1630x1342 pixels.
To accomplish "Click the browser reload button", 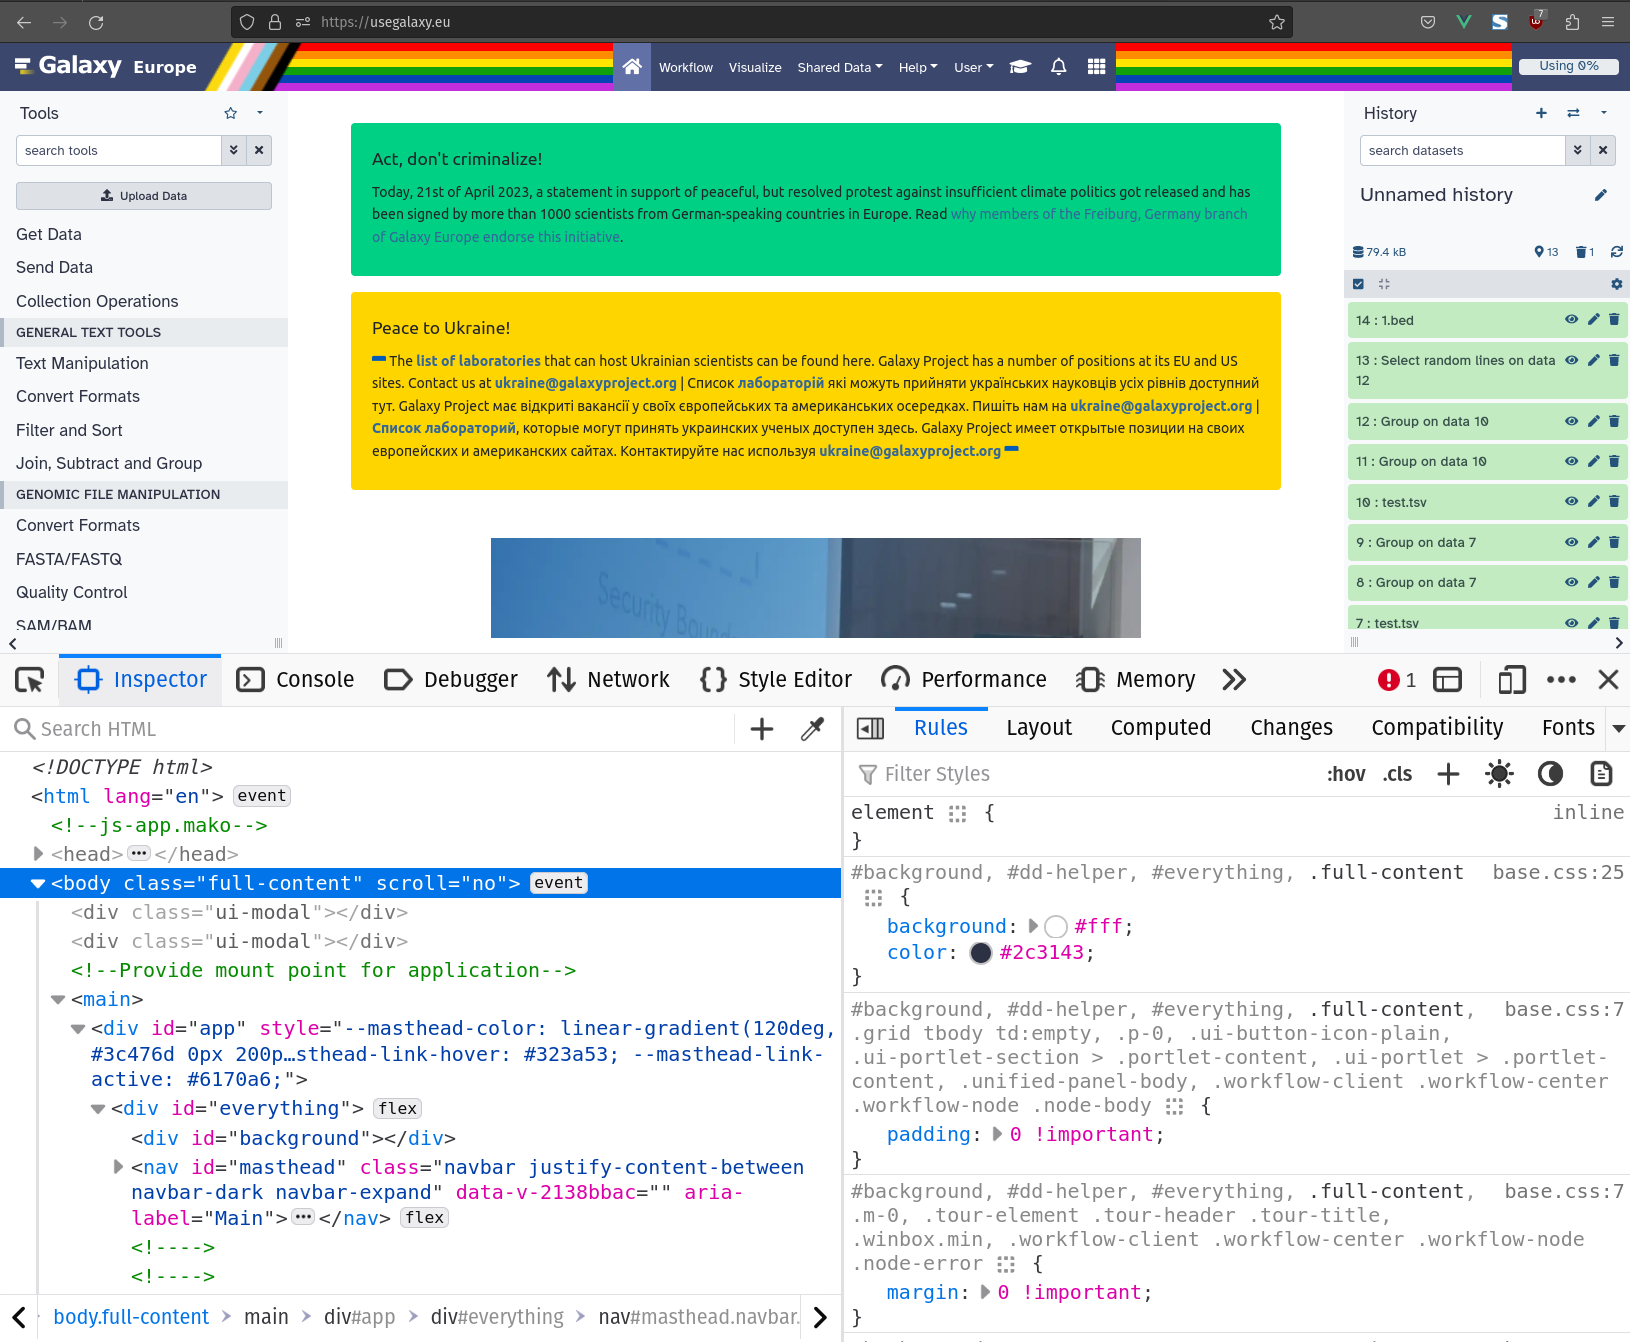I will pyautogui.click(x=96, y=22).
